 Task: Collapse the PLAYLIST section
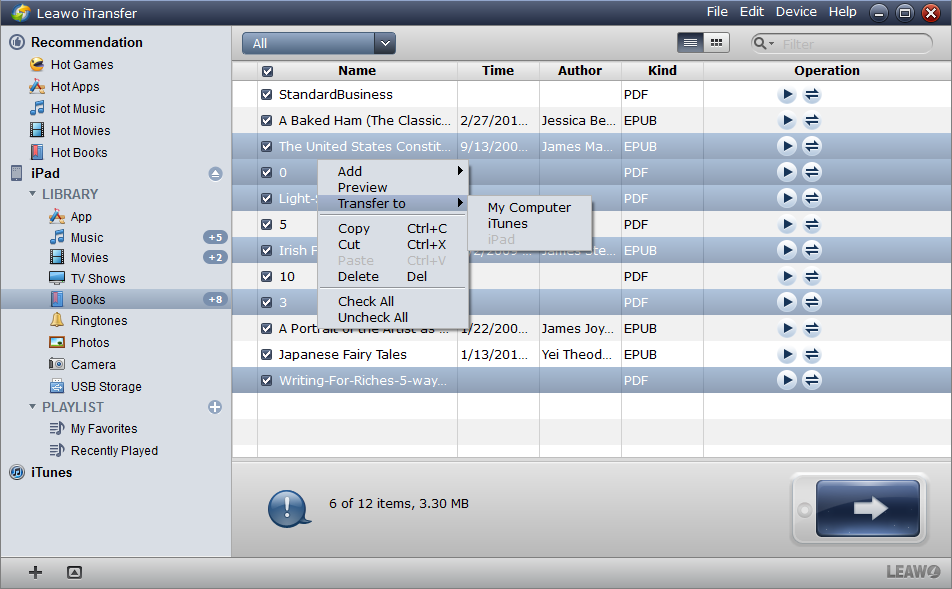click(32, 407)
